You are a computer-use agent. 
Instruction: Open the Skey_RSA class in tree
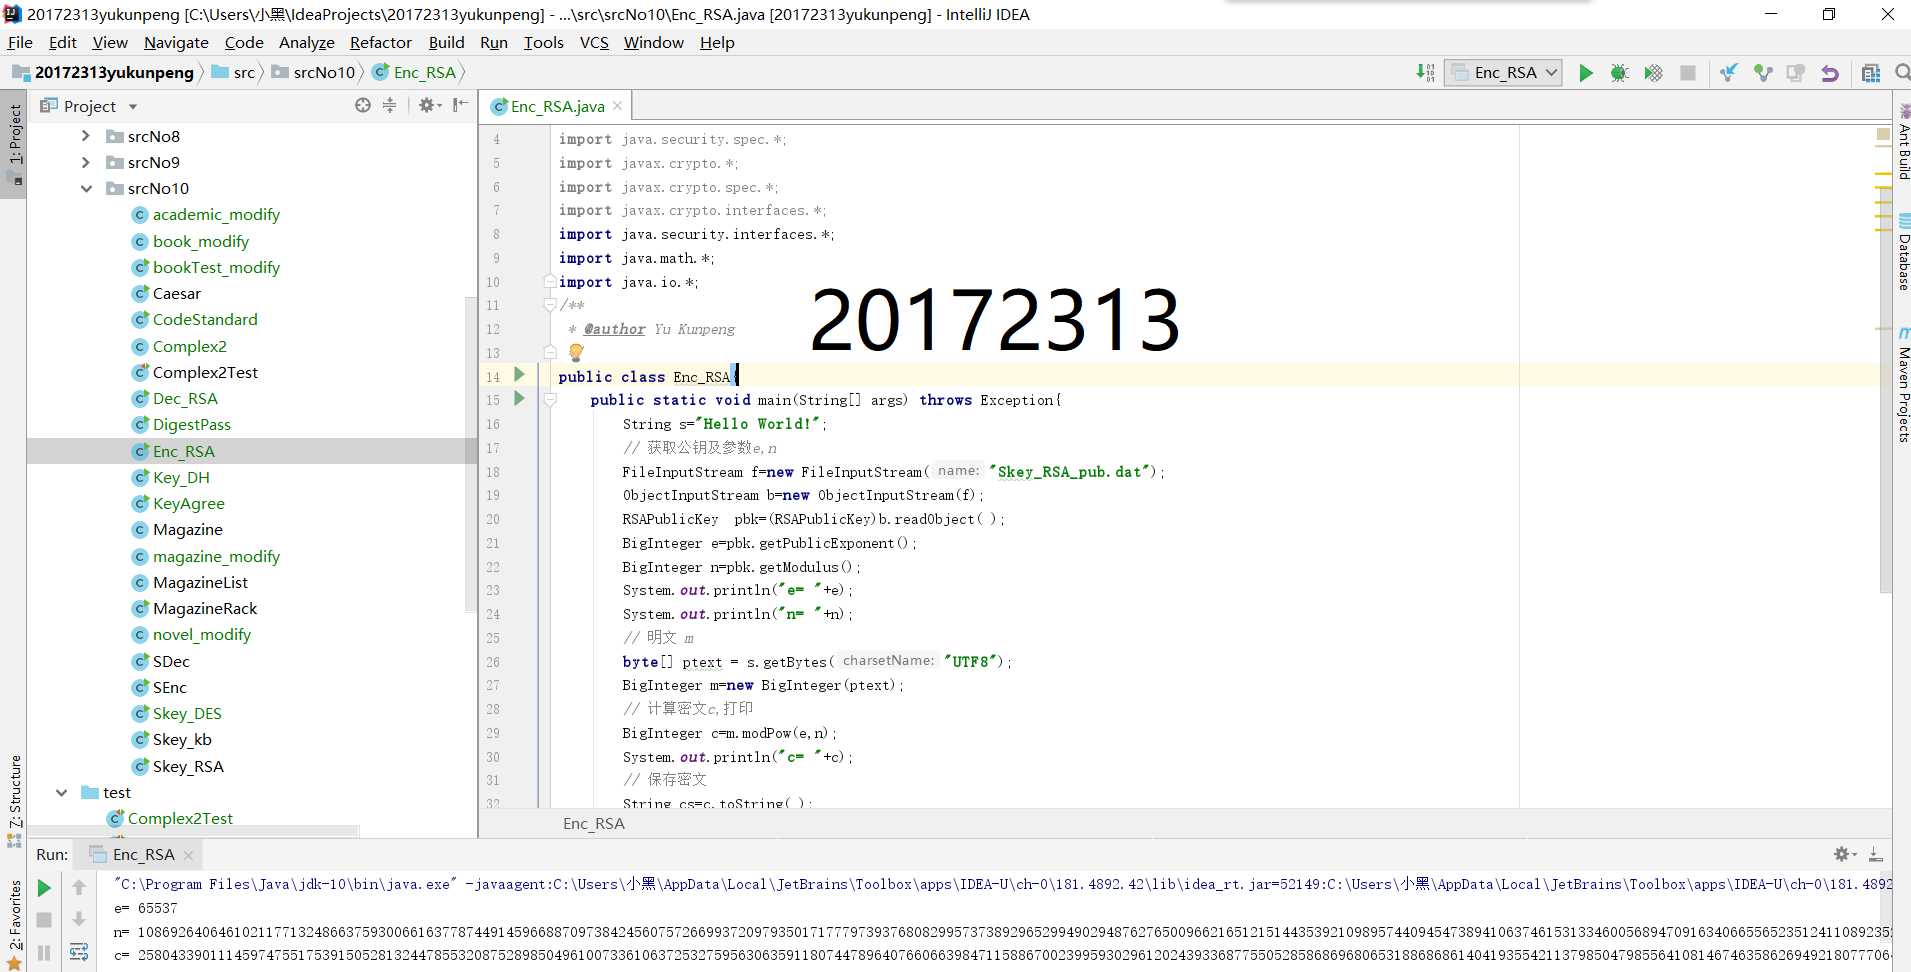point(188,766)
